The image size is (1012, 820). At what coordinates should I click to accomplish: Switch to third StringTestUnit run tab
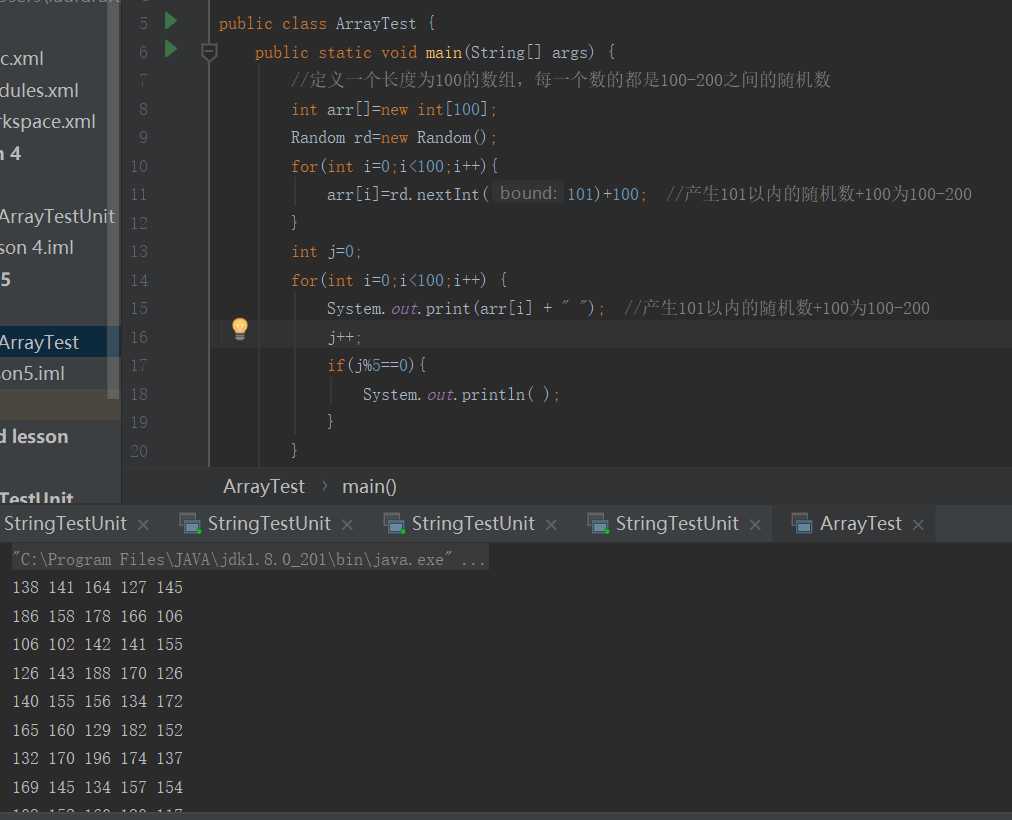[x=473, y=524]
